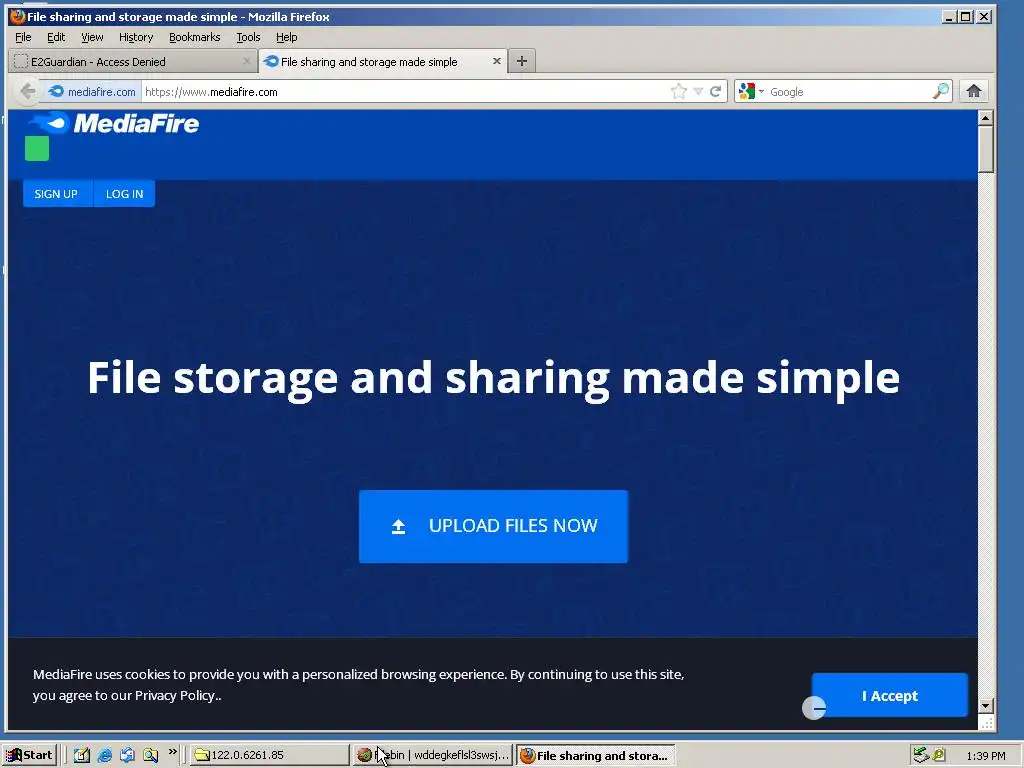This screenshot has height=768, width=1024.
Task: Click UPLOAD FILES NOW button
Action: tap(493, 526)
